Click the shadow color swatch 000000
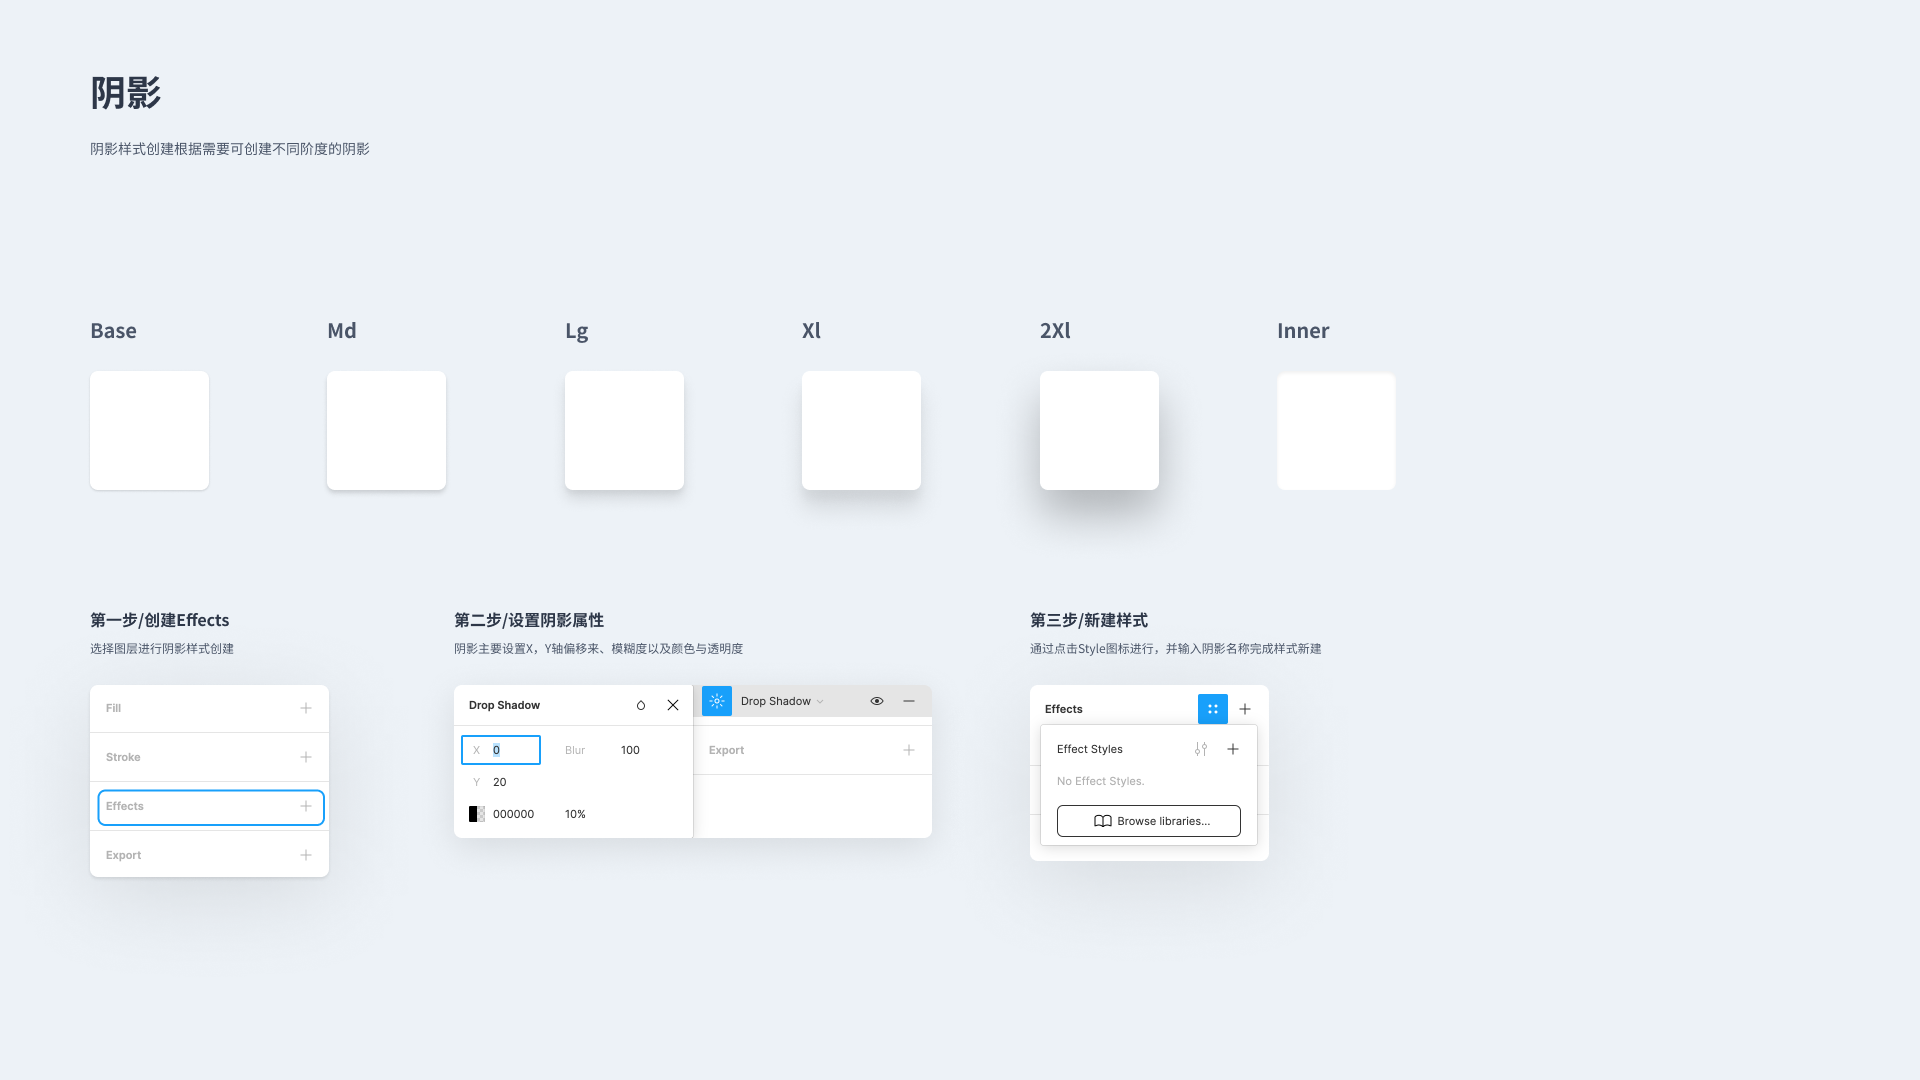The height and width of the screenshot is (1080, 1920). [x=476, y=814]
